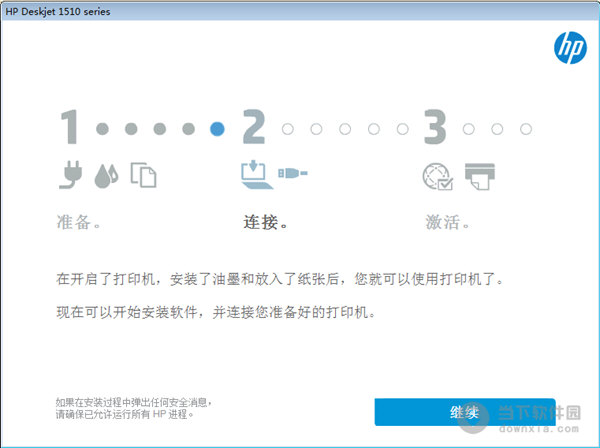Image resolution: width=600 pixels, height=448 pixels.
Task: Click the 激活。 step label
Action: (447, 222)
